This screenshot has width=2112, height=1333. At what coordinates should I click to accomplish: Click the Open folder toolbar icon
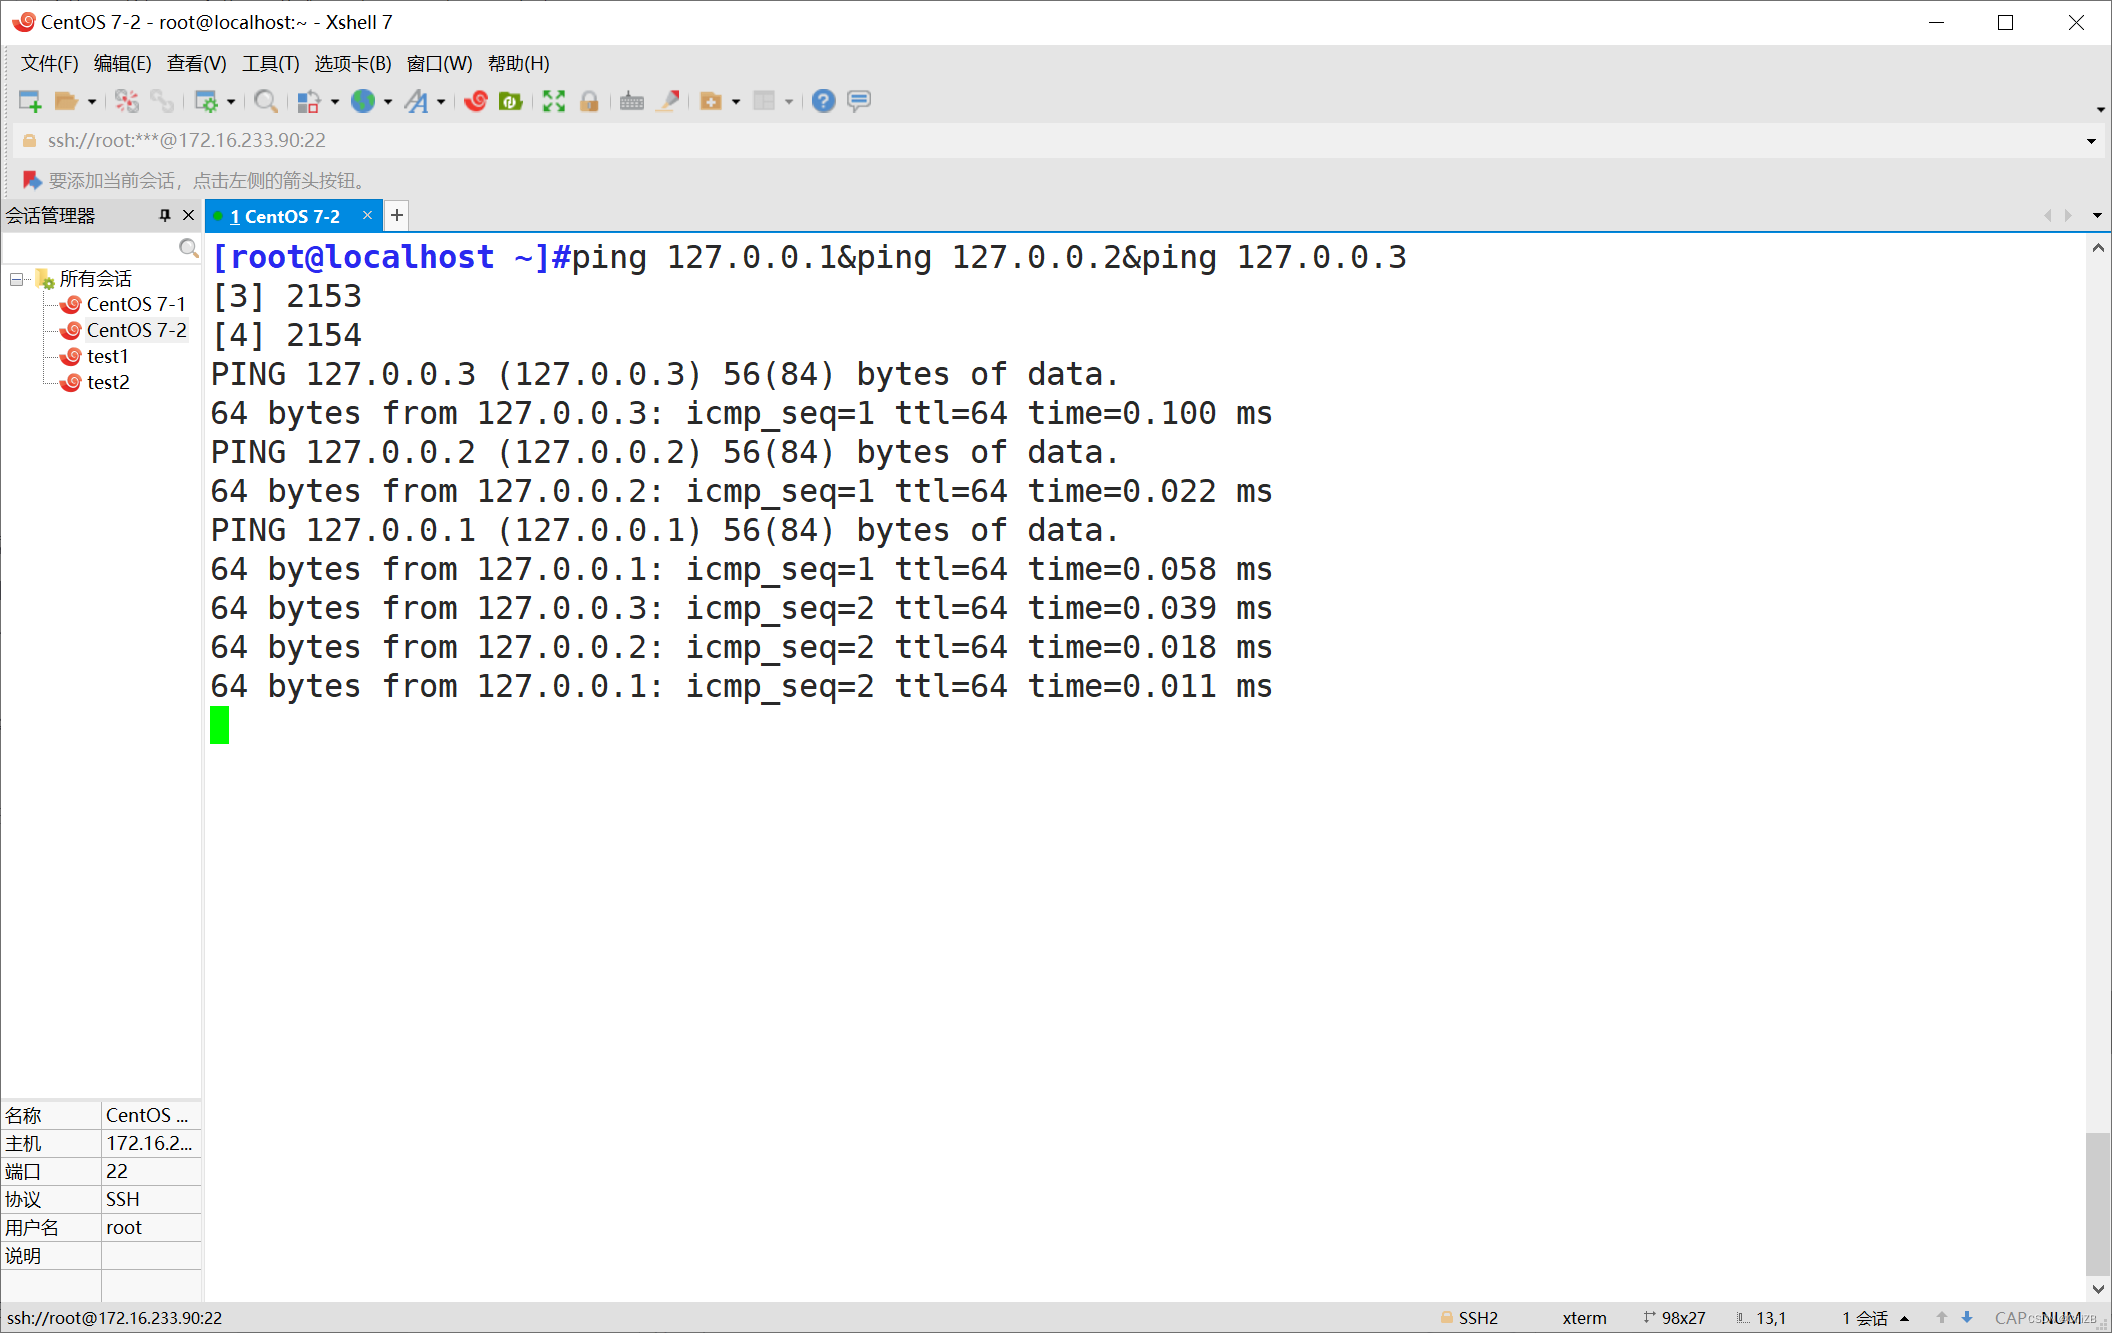(66, 101)
